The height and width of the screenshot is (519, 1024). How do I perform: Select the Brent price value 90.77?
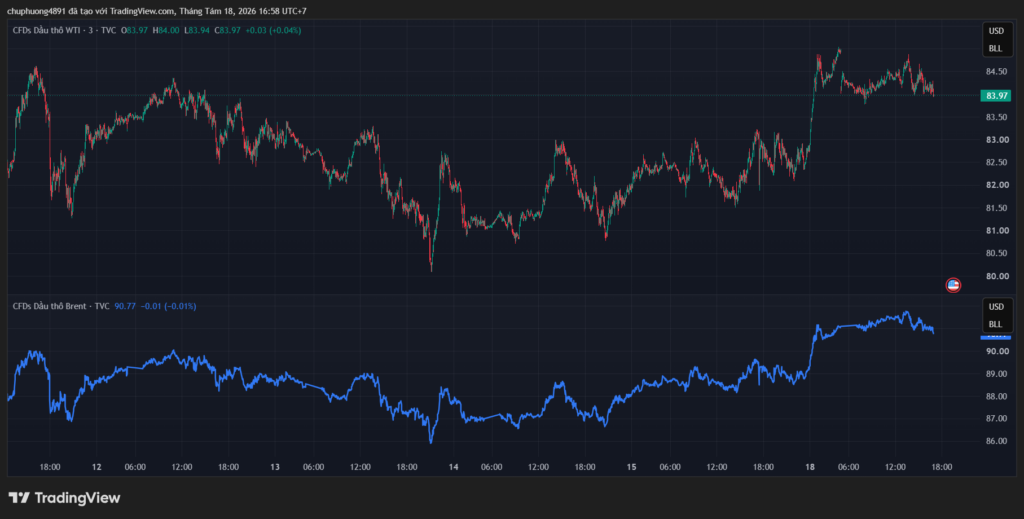[x=125, y=306]
